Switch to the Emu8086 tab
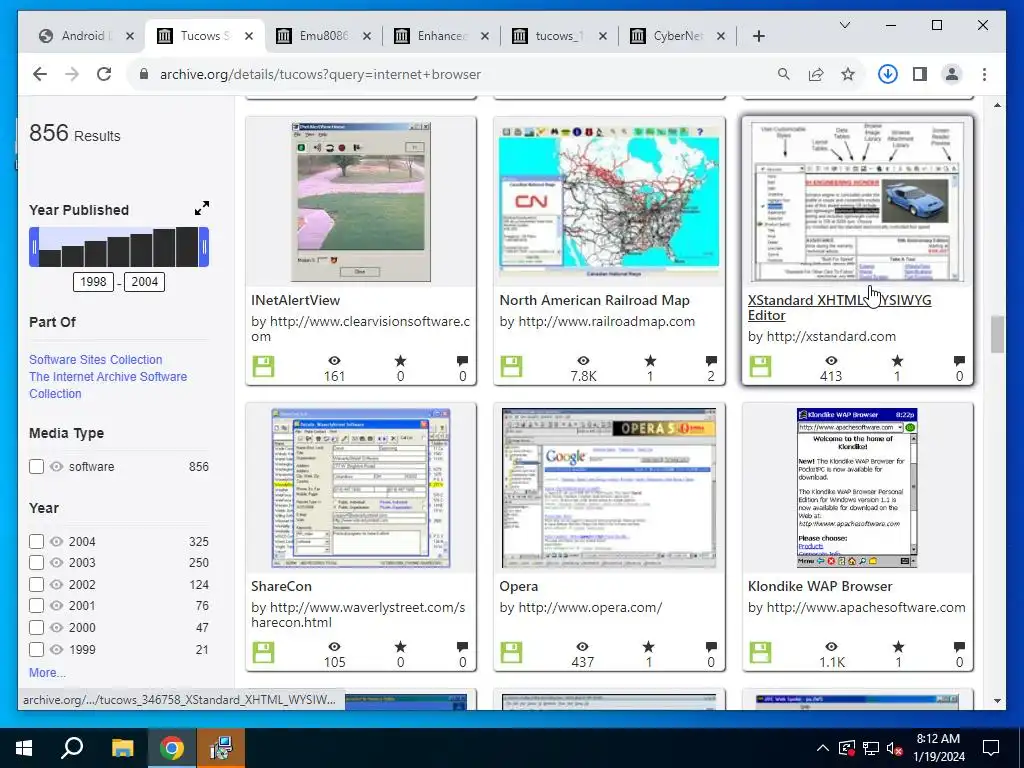 click(x=323, y=36)
